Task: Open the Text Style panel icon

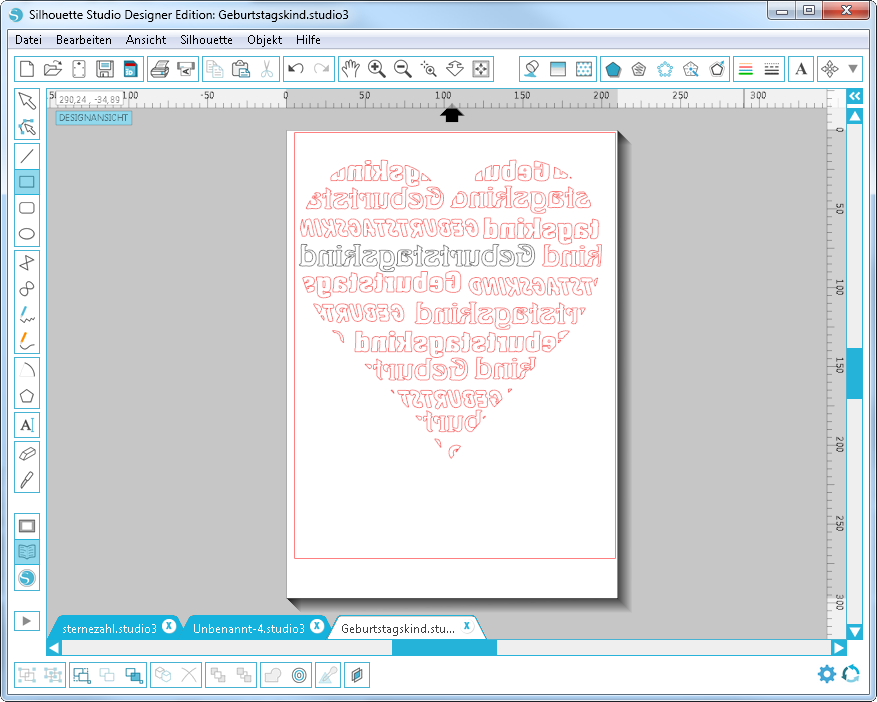Action: pyautogui.click(x=801, y=69)
